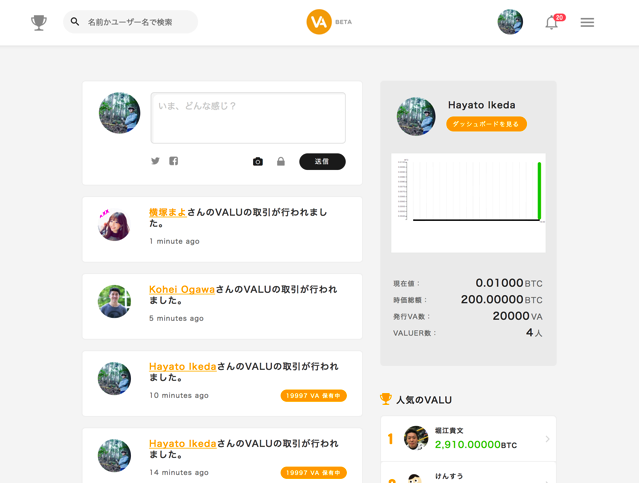Open 横塚まよ profile link
Screen dimensions: 639x483
[168, 212]
